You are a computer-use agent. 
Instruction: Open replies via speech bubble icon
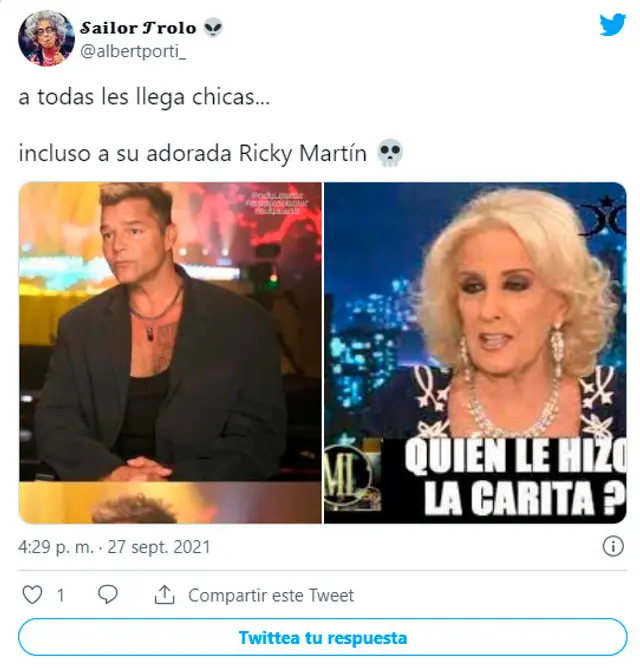pos(107,595)
